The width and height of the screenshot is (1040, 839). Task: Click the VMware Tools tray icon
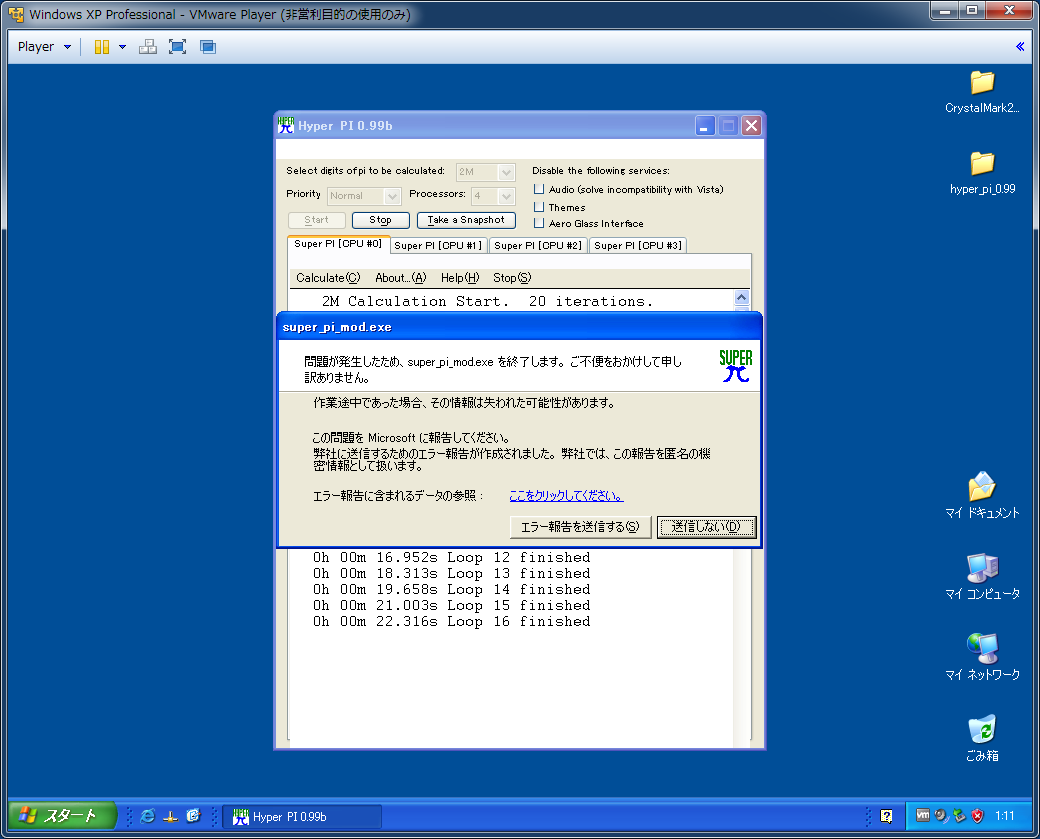click(923, 815)
